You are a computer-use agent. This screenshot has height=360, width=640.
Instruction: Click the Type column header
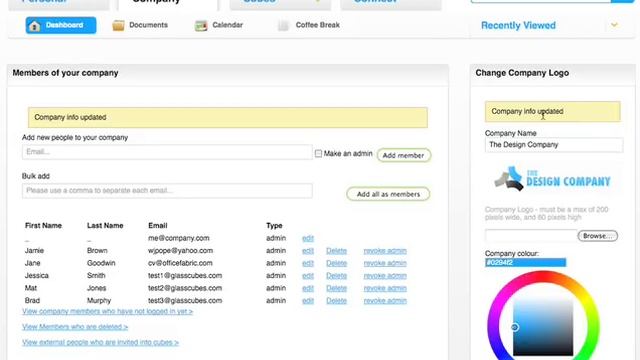(x=274, y=226)
